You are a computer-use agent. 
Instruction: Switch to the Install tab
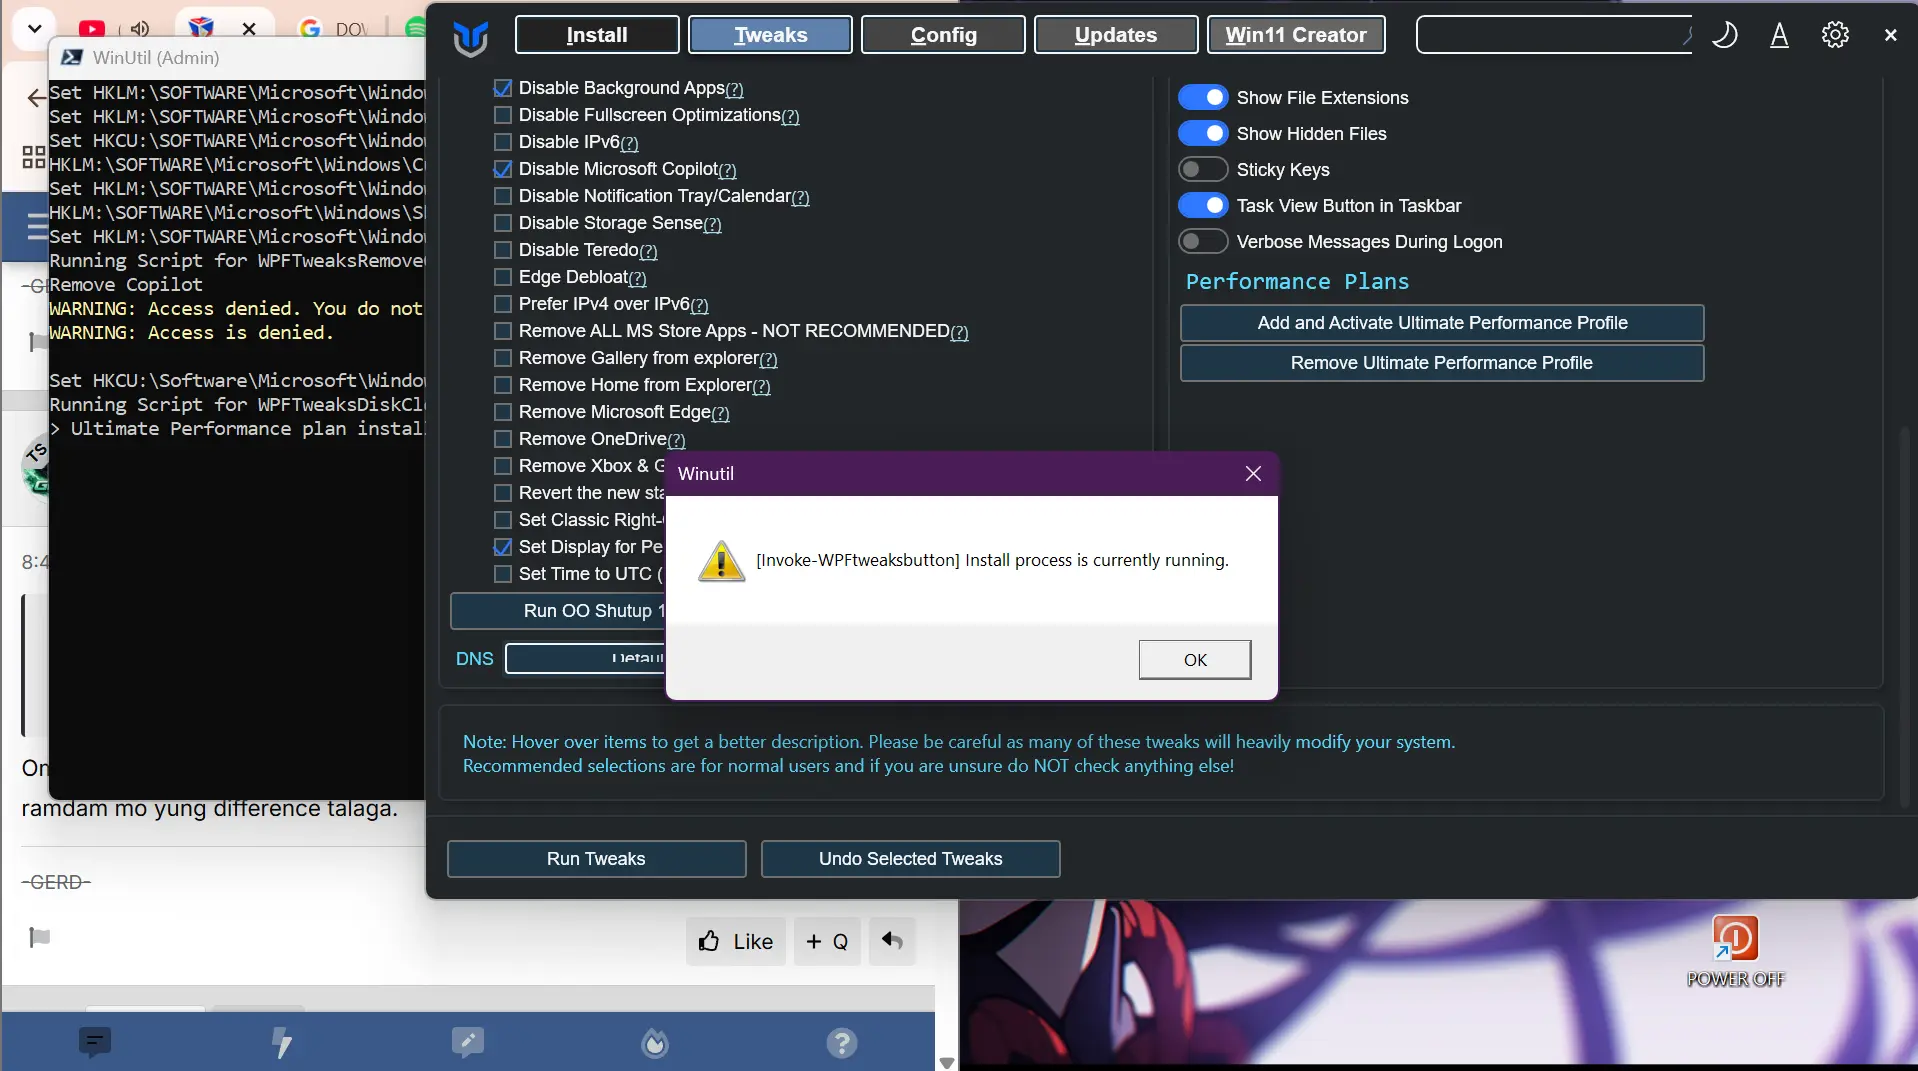tap(597, 35)
